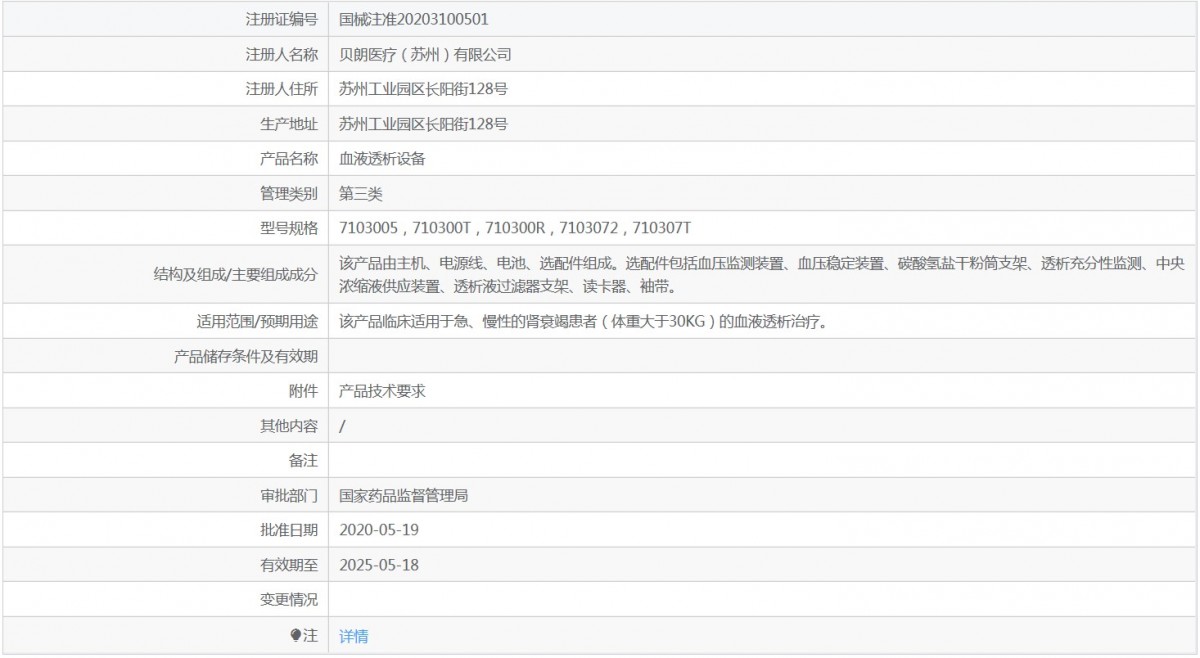The image size is (1200, 658).
Task: Click the 生产地址 label
Action: (289, 124)
